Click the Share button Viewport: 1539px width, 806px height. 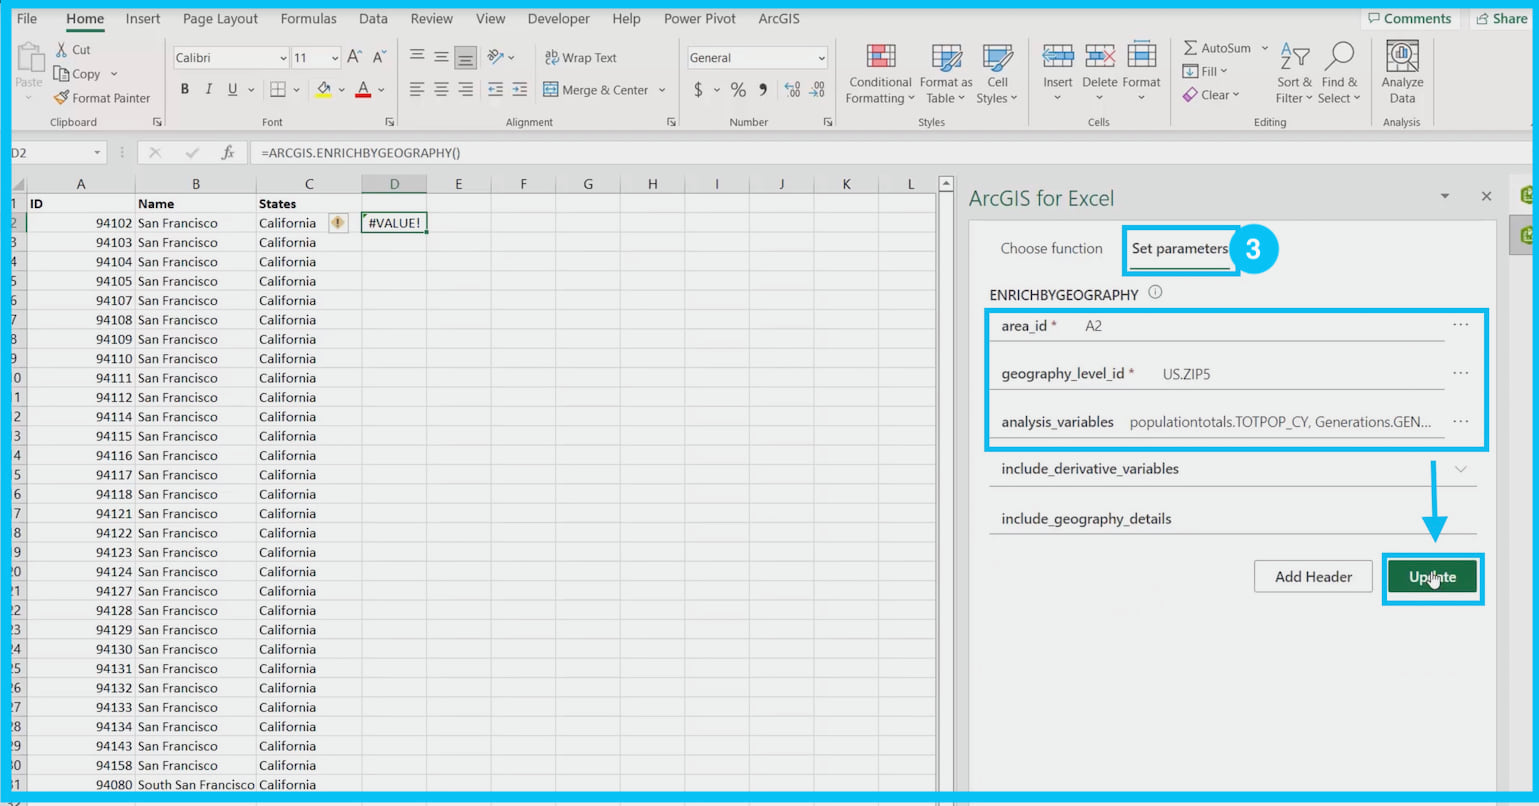[x=1501, y=19]
